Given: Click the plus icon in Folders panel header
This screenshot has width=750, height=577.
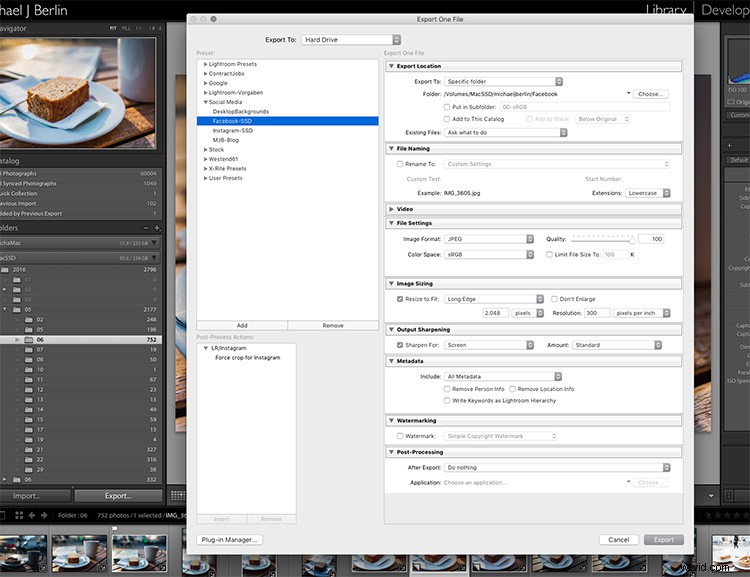Looking at the screenshot, I should 157,228.
